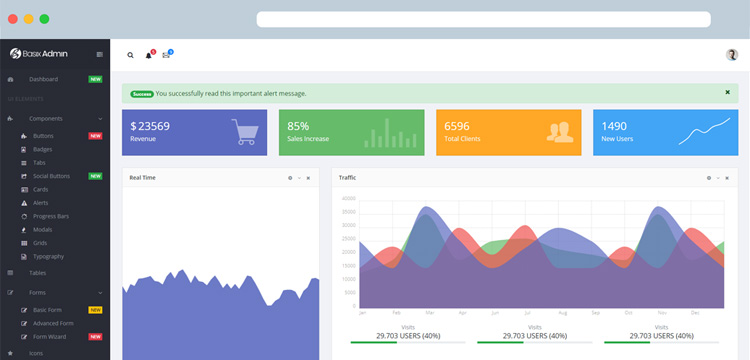Click the Tables menu icon

coord(11,273)
